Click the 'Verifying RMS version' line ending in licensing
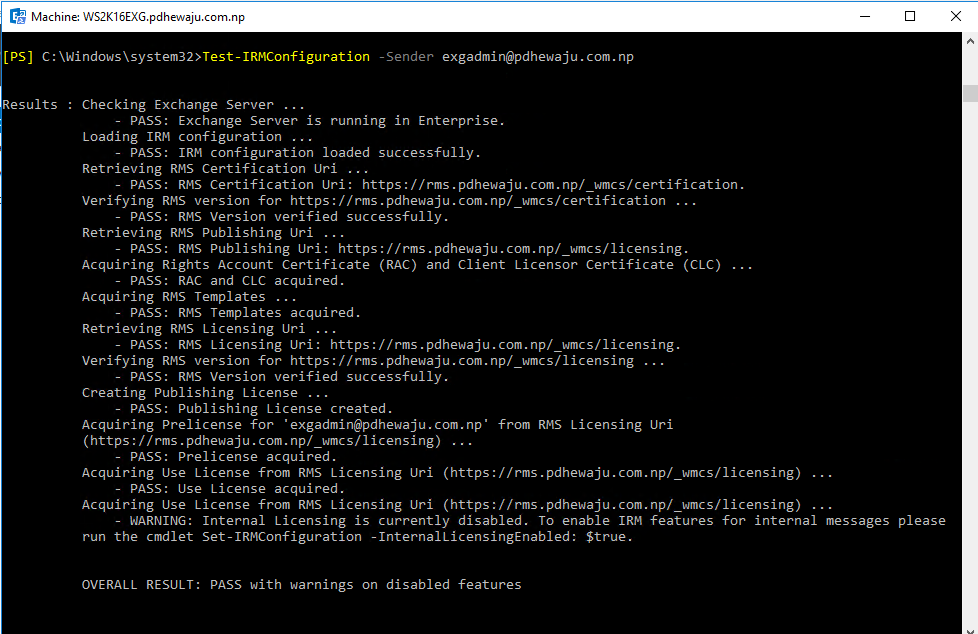This screenshot has height=634, width=978. 373,361
